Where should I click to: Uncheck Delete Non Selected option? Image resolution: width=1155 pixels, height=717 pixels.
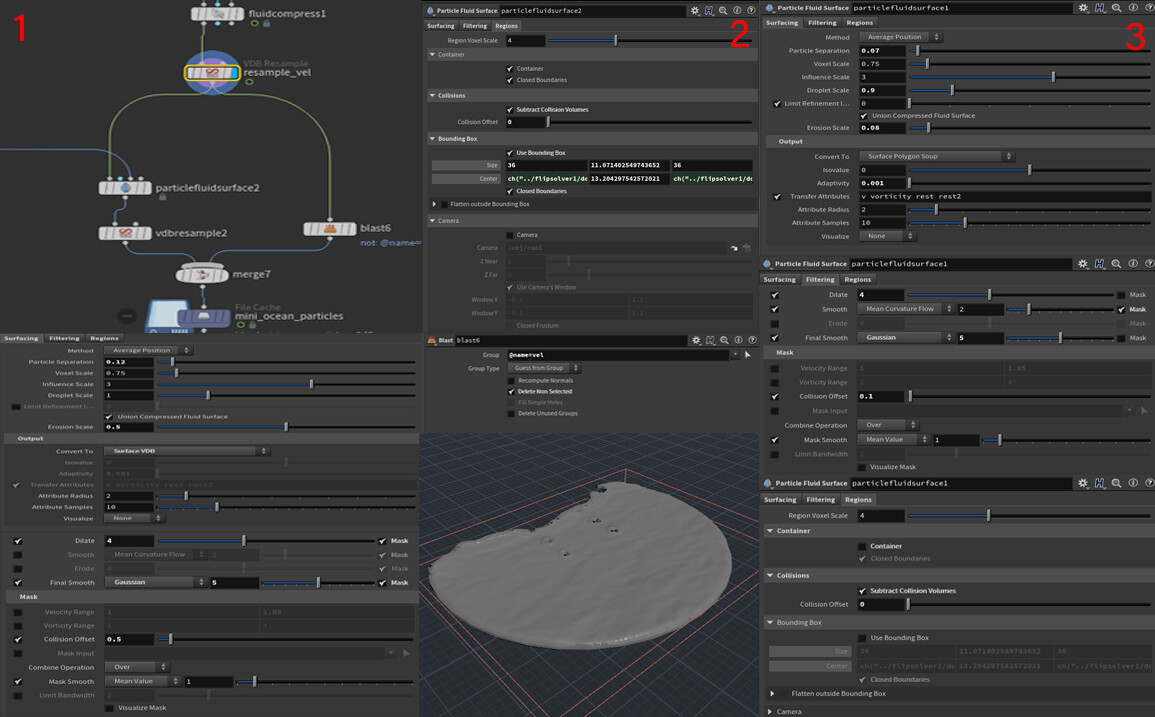point(511,392)
